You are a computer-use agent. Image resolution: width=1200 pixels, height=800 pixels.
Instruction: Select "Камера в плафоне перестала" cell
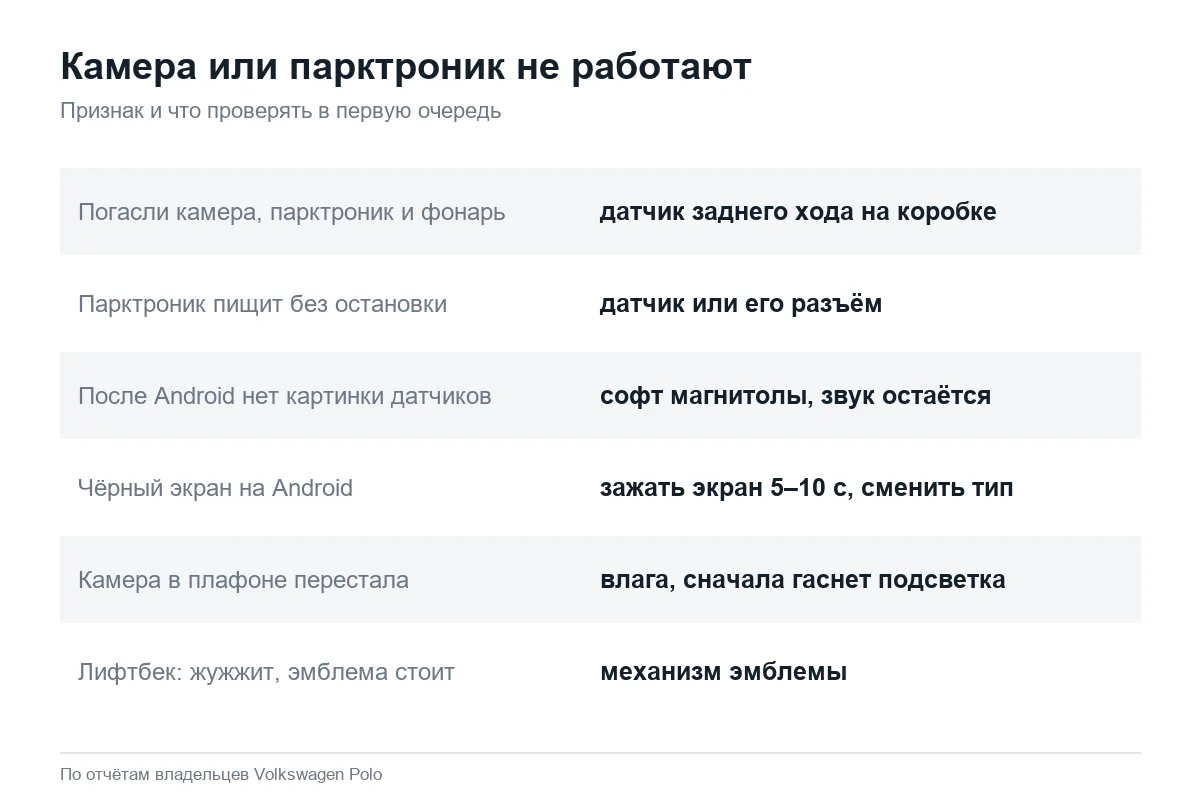point(243,580)
